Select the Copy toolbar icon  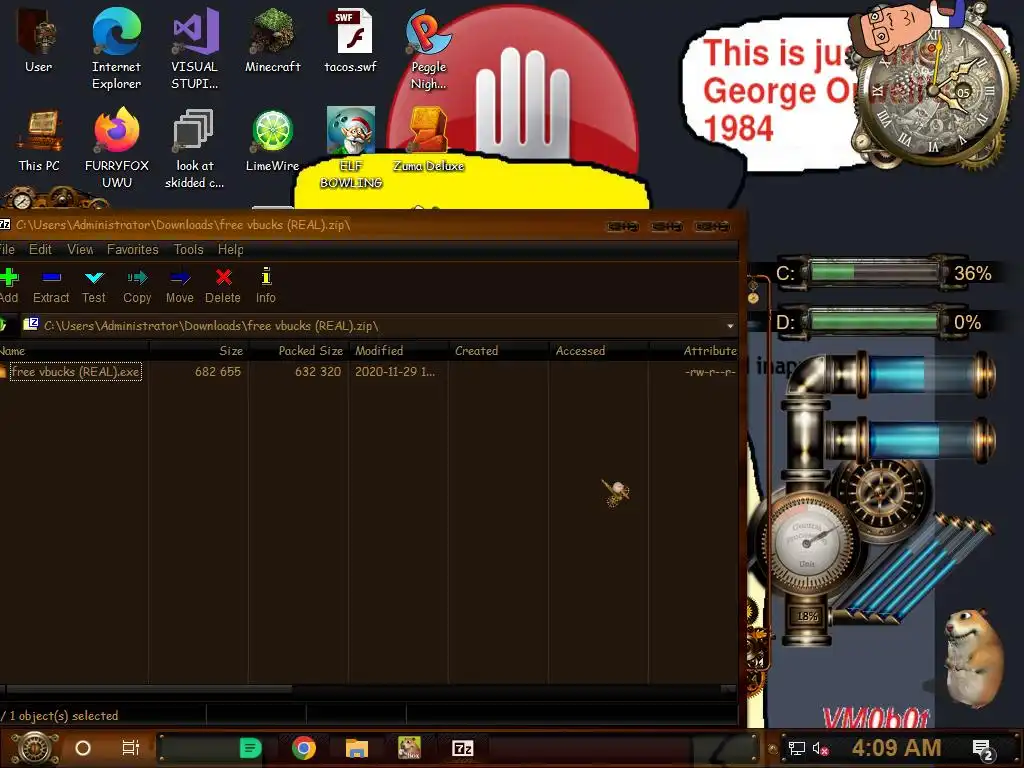point(137,285)
